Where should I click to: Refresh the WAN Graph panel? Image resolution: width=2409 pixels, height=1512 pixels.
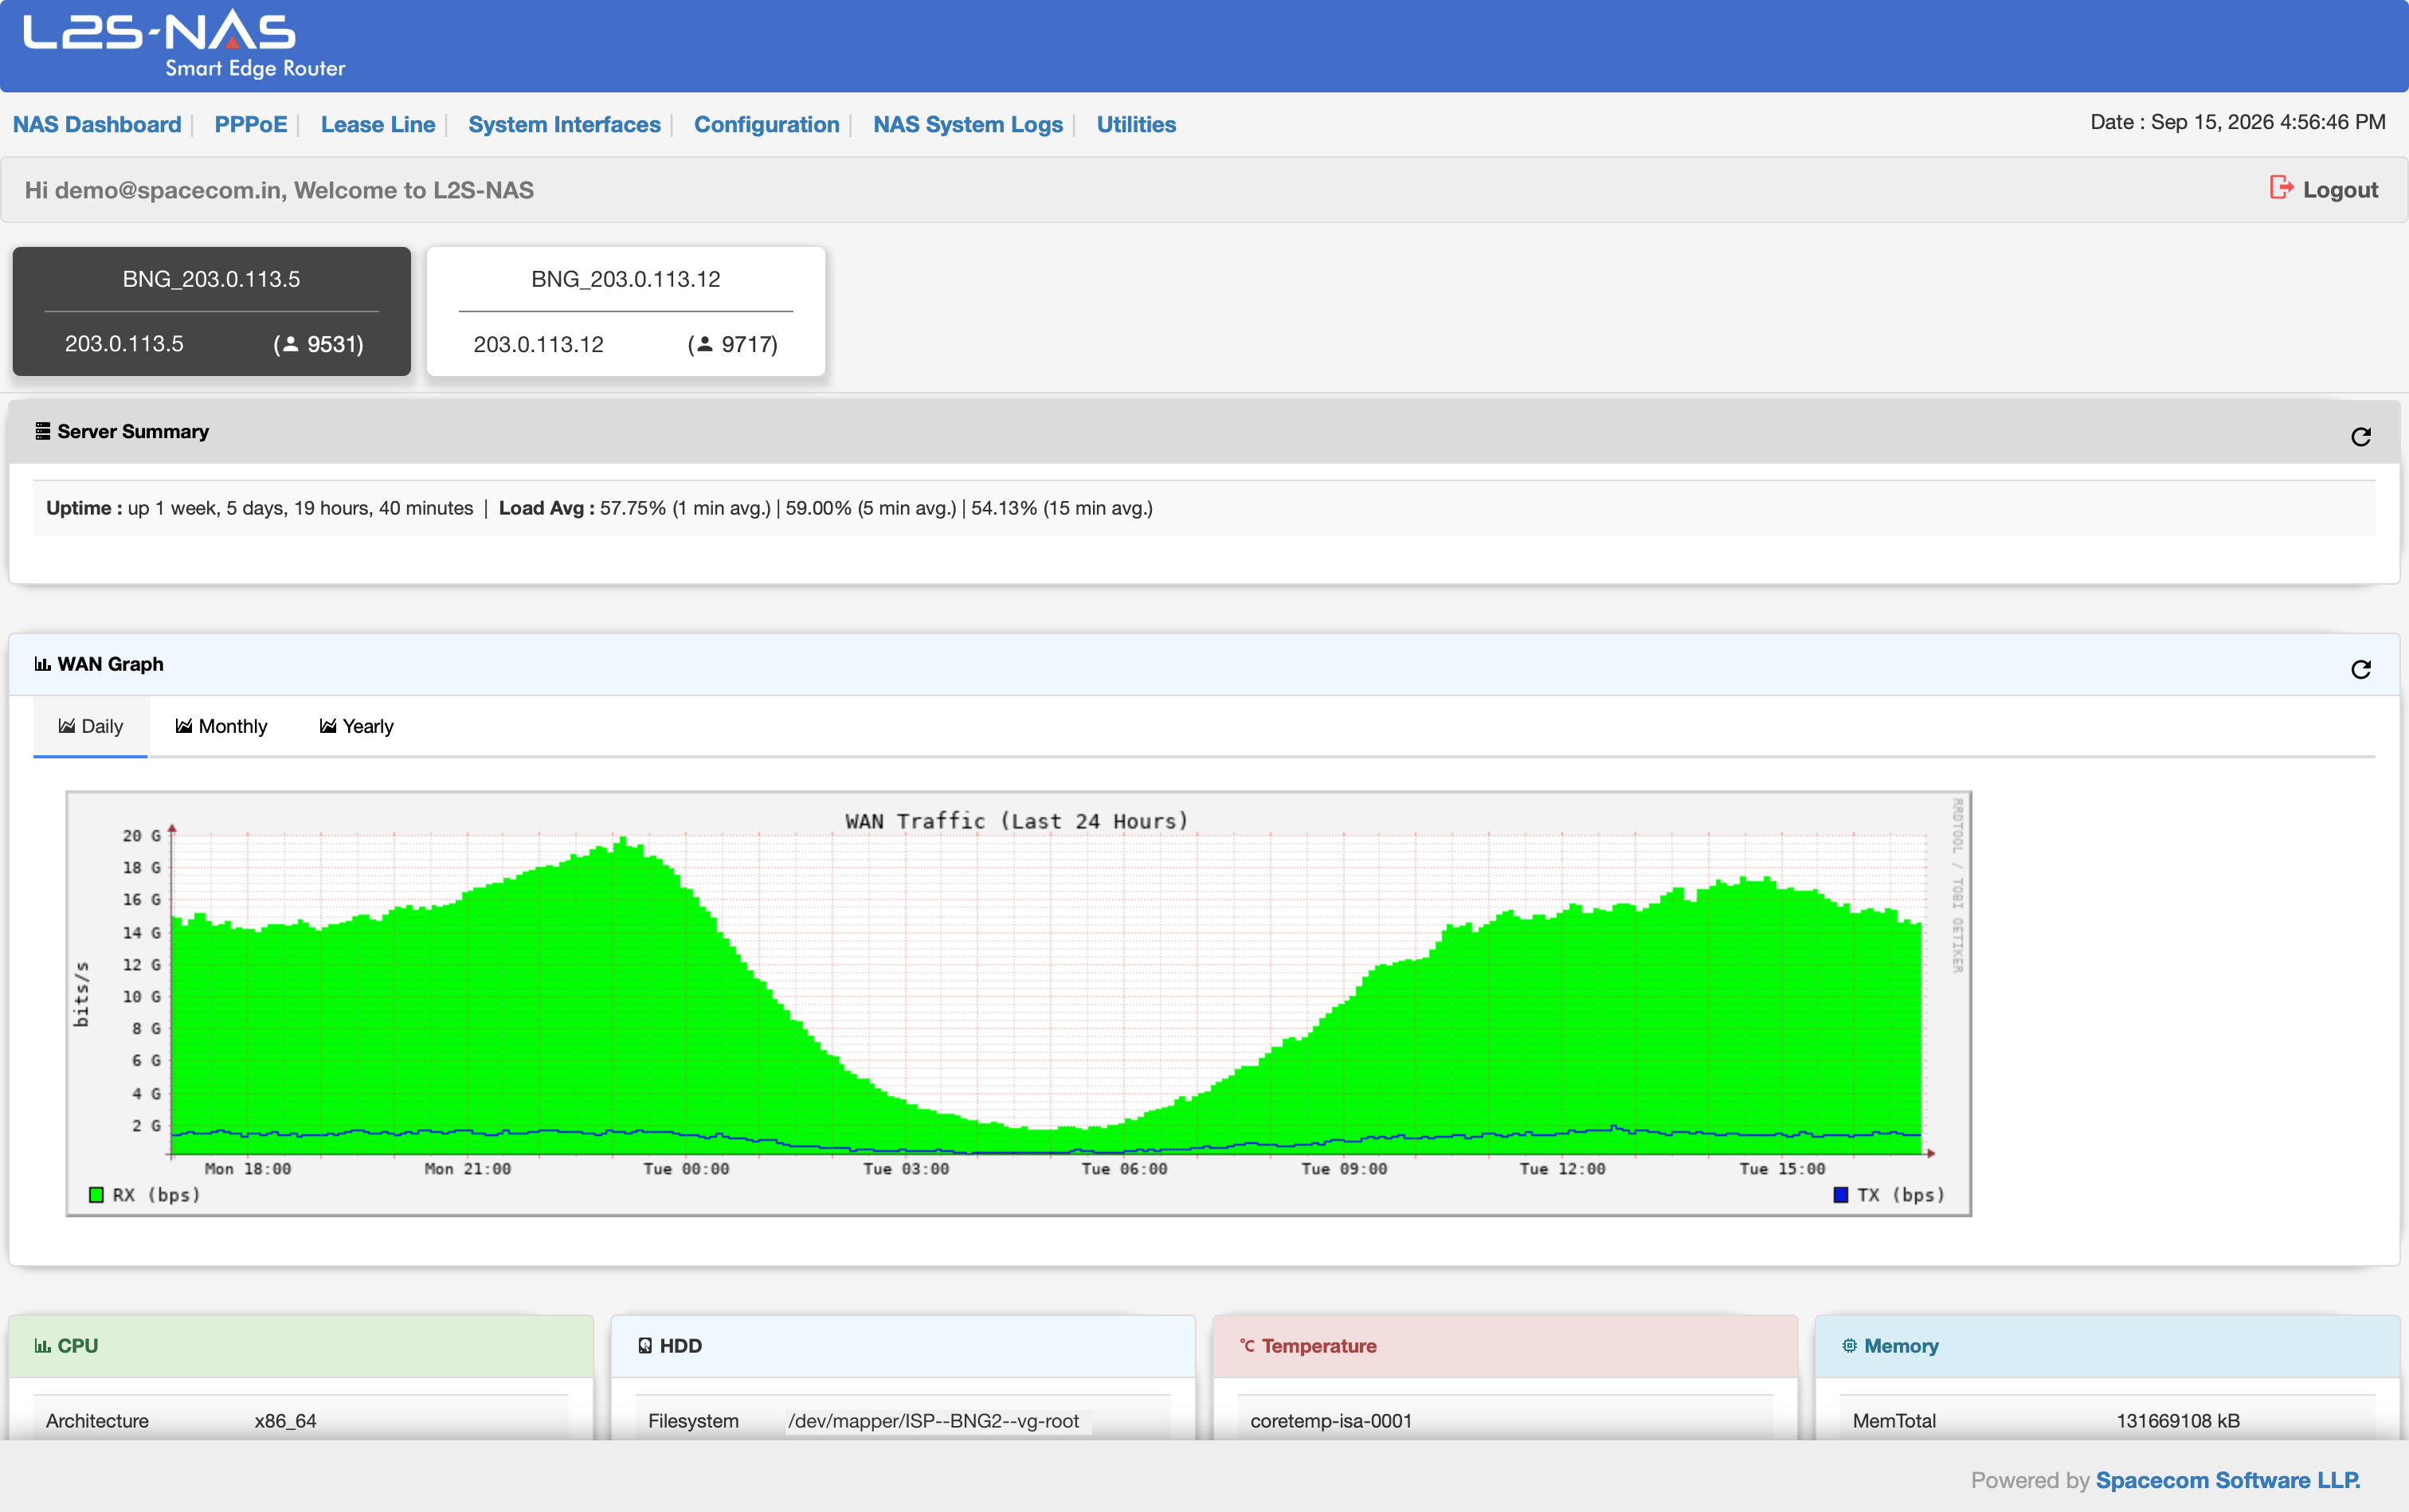tap(2360, 669)
